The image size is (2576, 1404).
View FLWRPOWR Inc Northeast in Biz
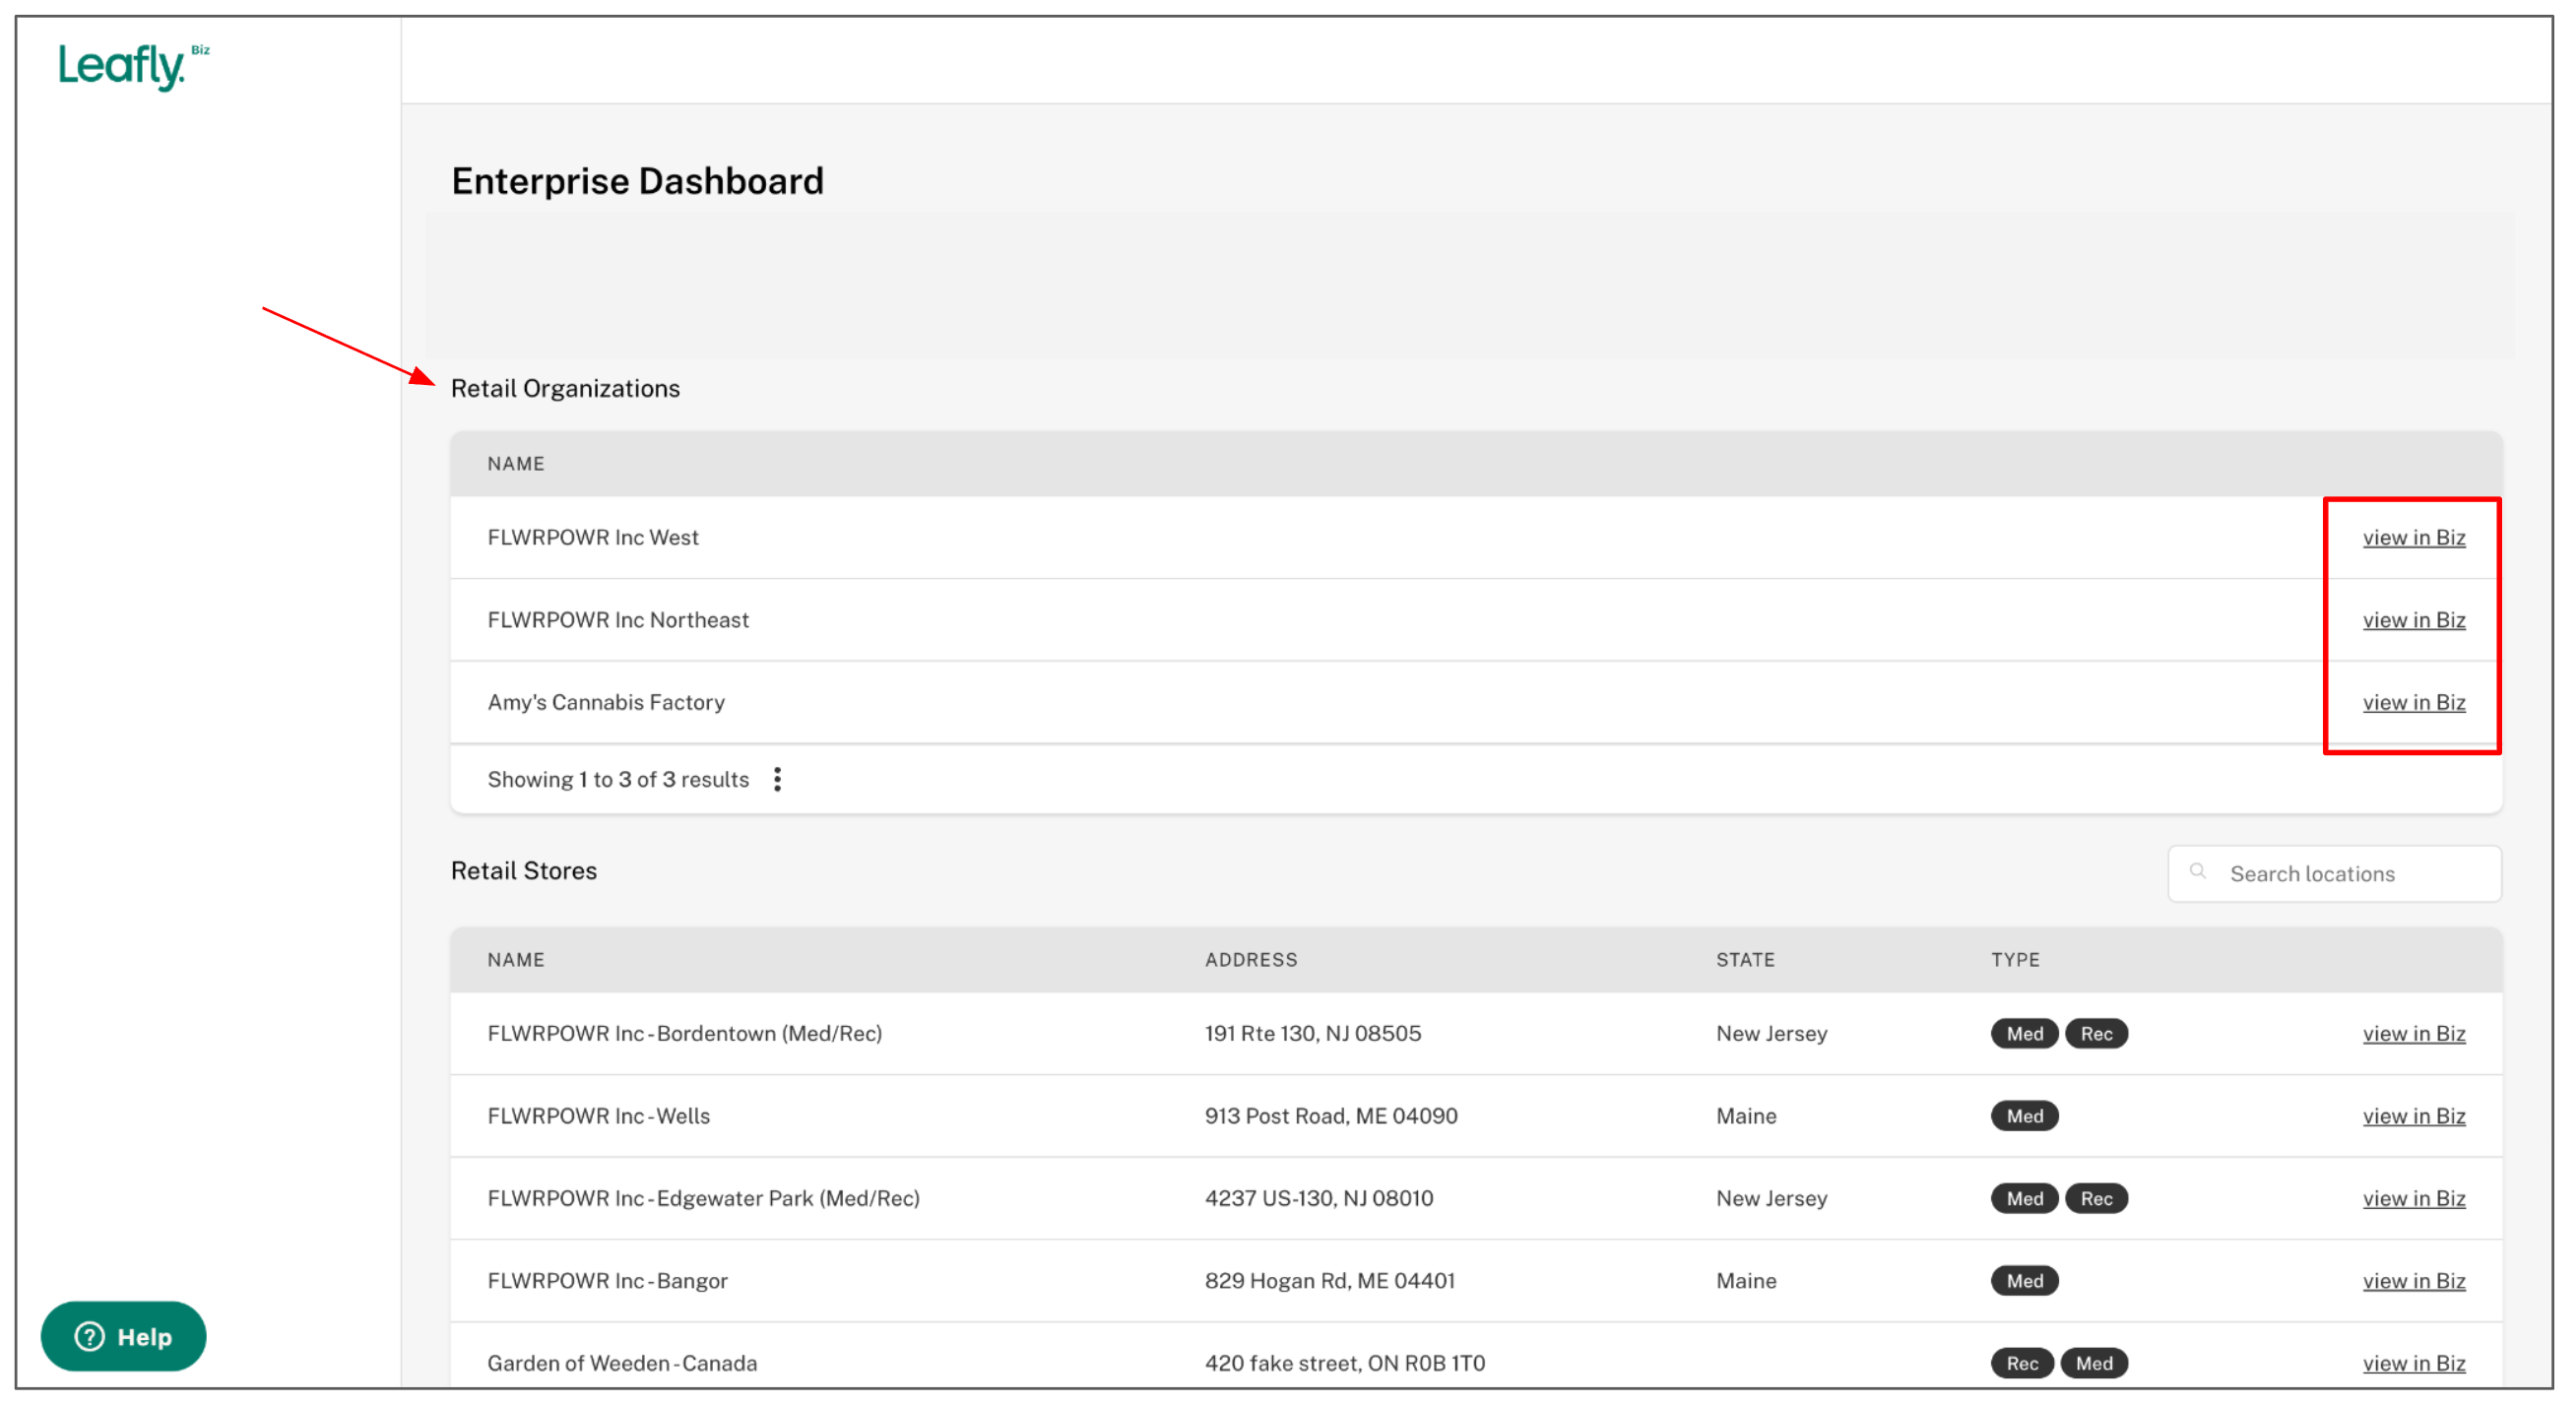point(2412,620)
